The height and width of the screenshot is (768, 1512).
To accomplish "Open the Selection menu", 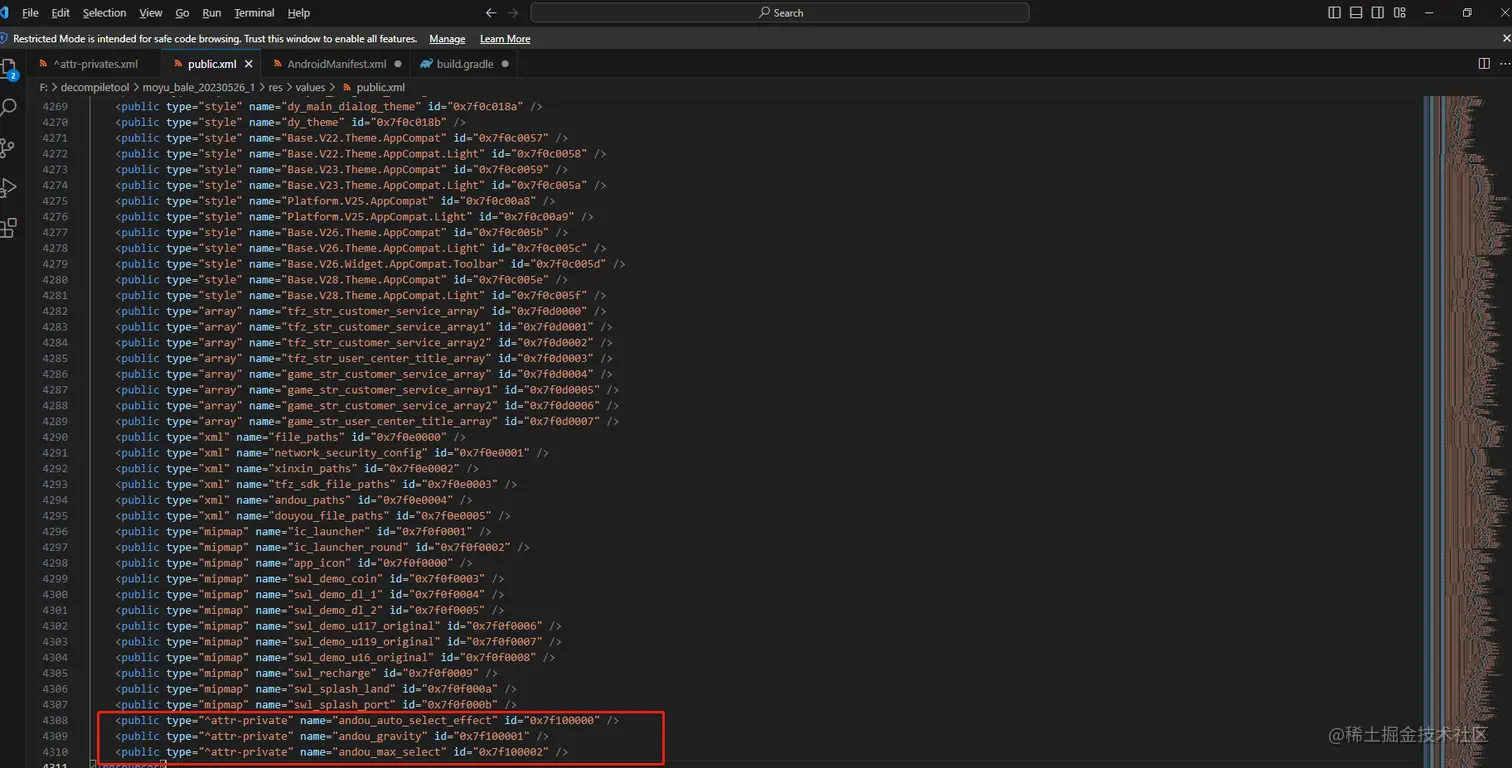I will click(x=104, y=13).
